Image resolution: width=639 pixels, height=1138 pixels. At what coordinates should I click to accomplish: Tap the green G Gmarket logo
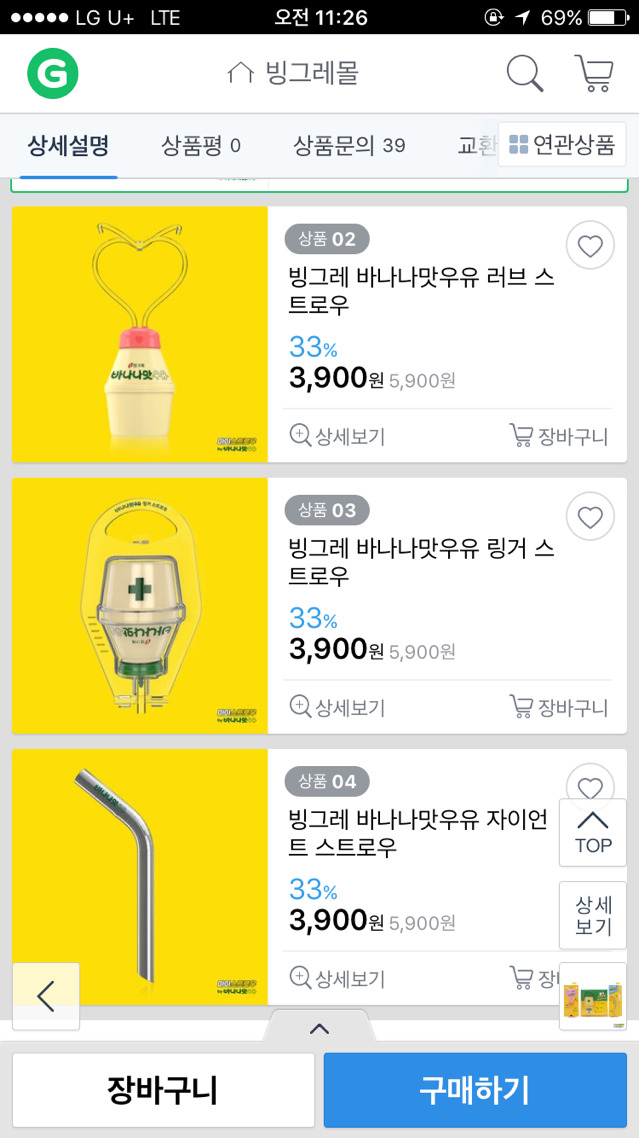tap(52, 73)
